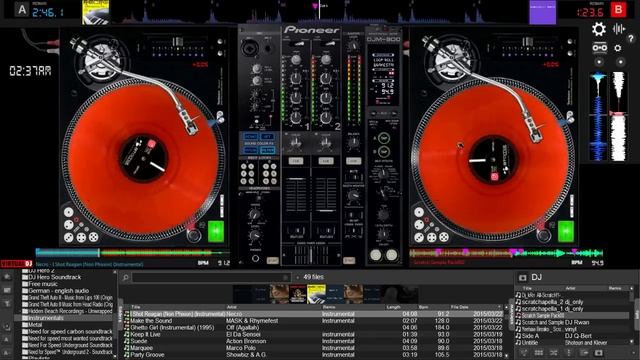Select the red deck B button
Screen dimensions: 640x360
(x=618, y=9)
